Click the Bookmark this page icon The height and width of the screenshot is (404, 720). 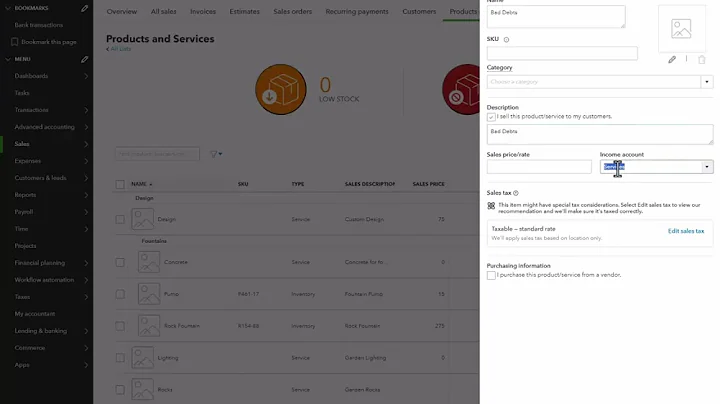click(x=14, y=42)
